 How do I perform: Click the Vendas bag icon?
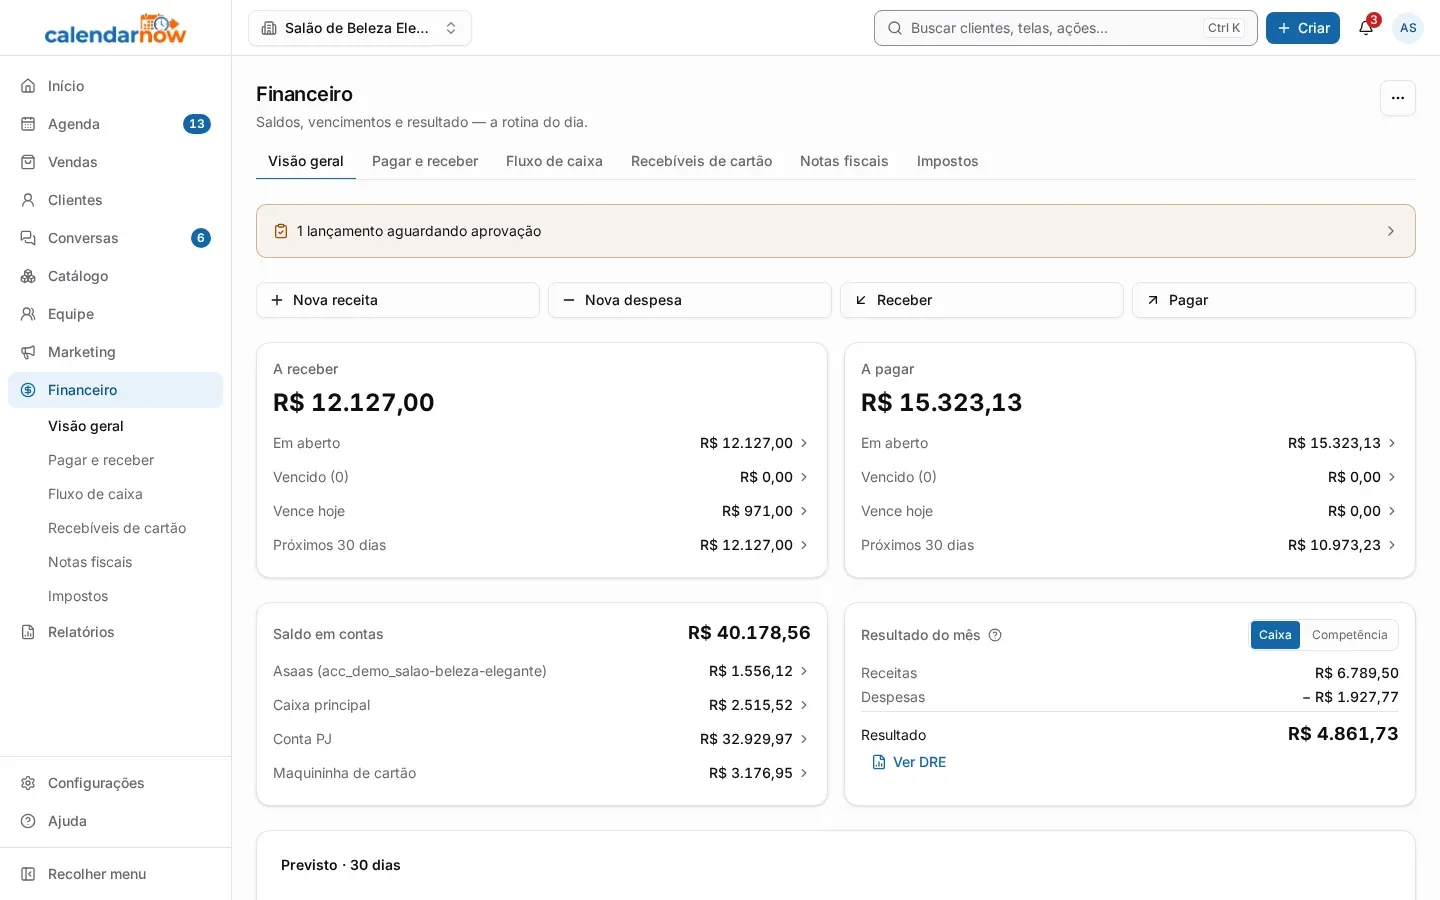pos(28,162)
